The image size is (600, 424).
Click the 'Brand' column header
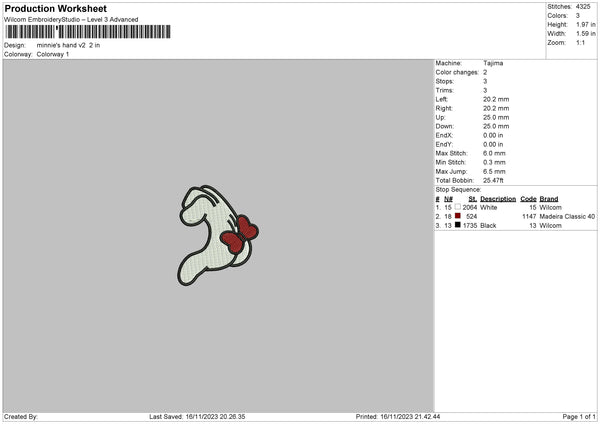(x=549, y=199)
